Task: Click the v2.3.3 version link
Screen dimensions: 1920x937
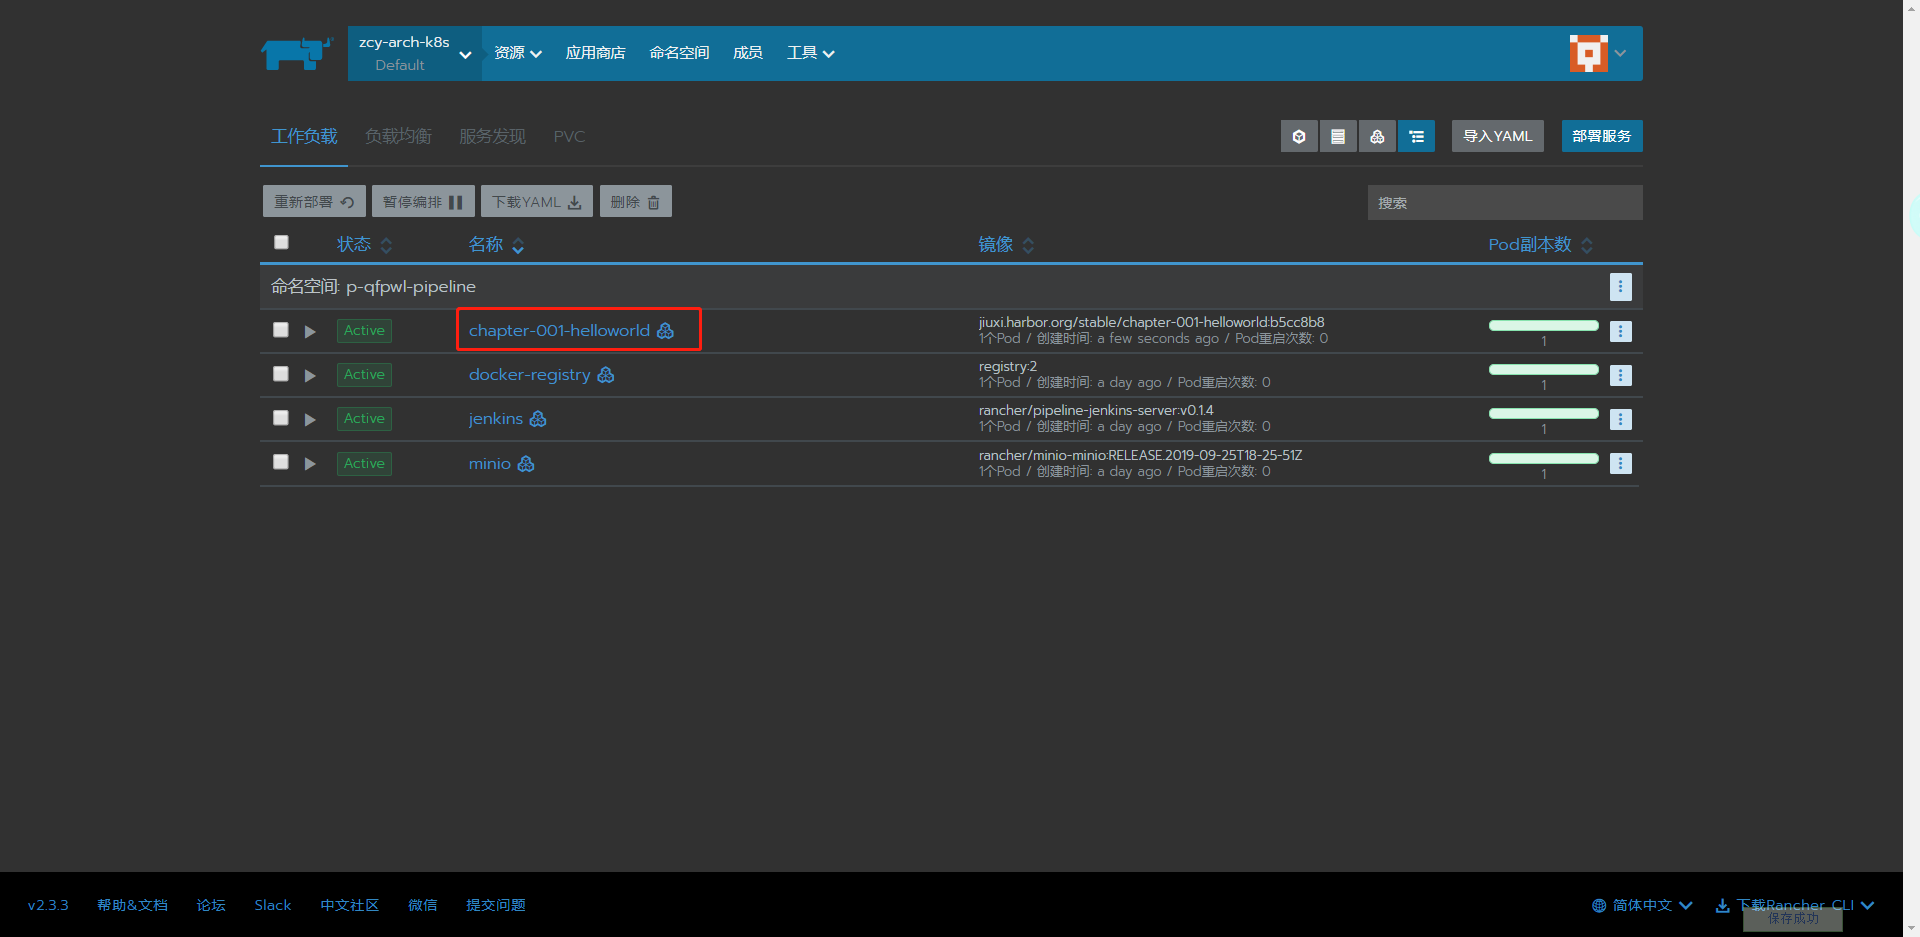Action: tap(48, 905)
